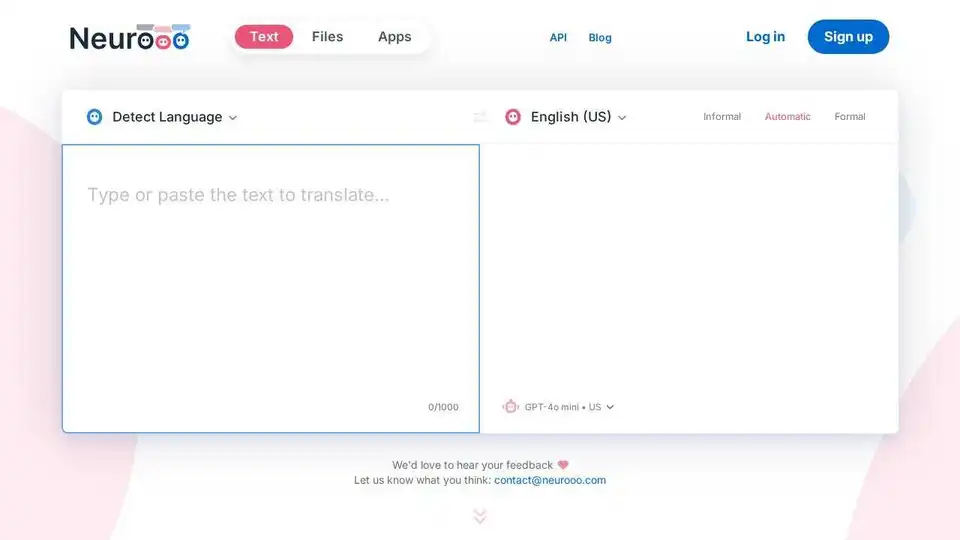This screenshot has height=540, width=960.
Task: Select the Informal tone option
Action: pos(722,116)
